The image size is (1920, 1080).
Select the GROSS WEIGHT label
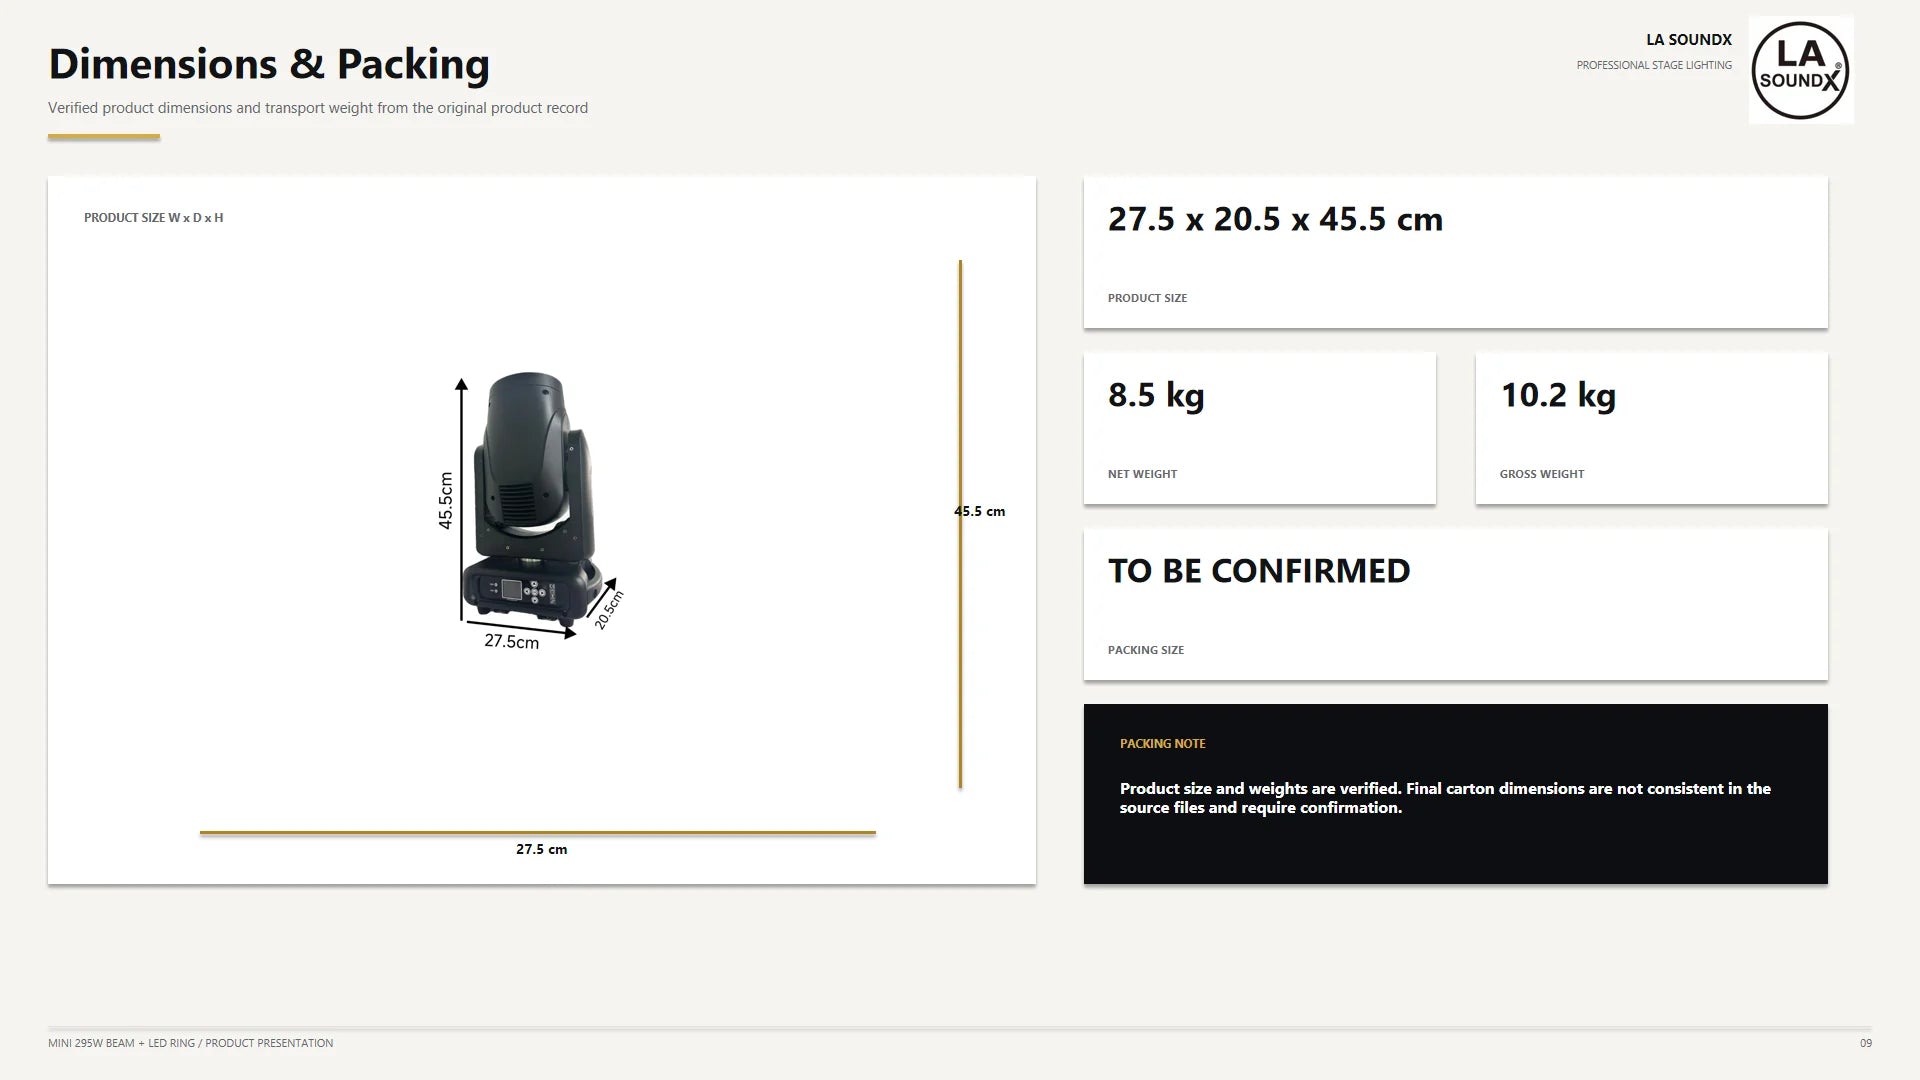[x=1541, y=474]
